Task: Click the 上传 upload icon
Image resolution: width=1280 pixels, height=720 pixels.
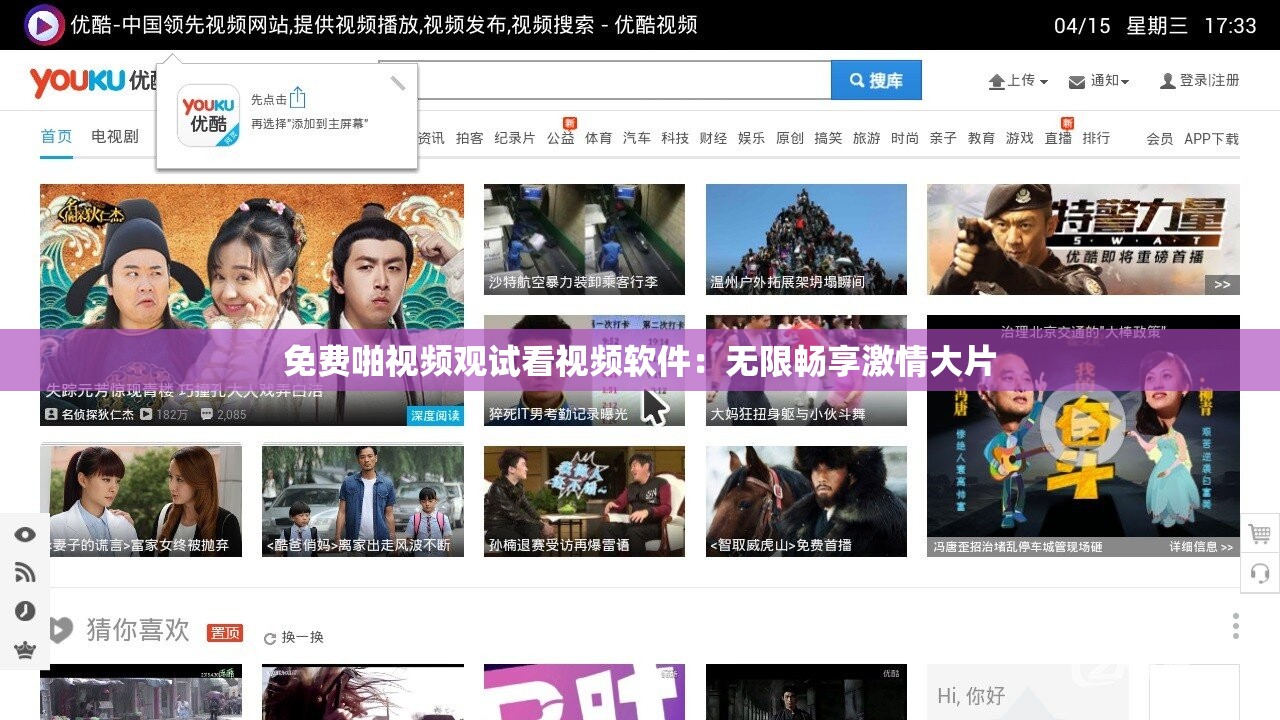Action: coord(999,80)
